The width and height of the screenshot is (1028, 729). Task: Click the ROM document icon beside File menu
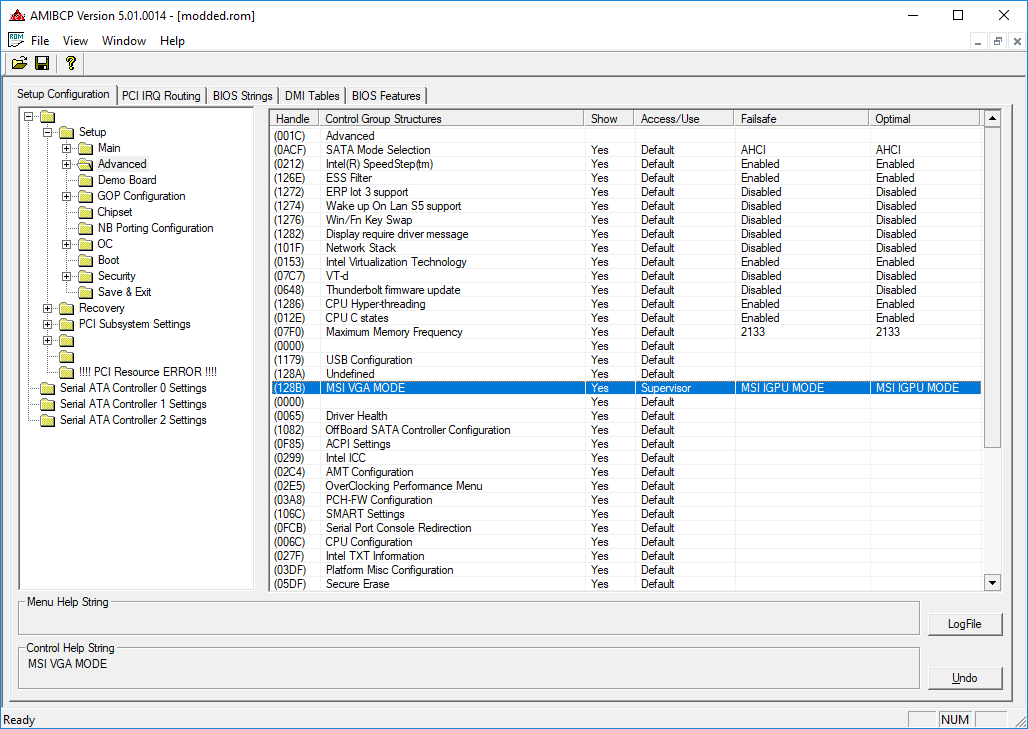16,41
